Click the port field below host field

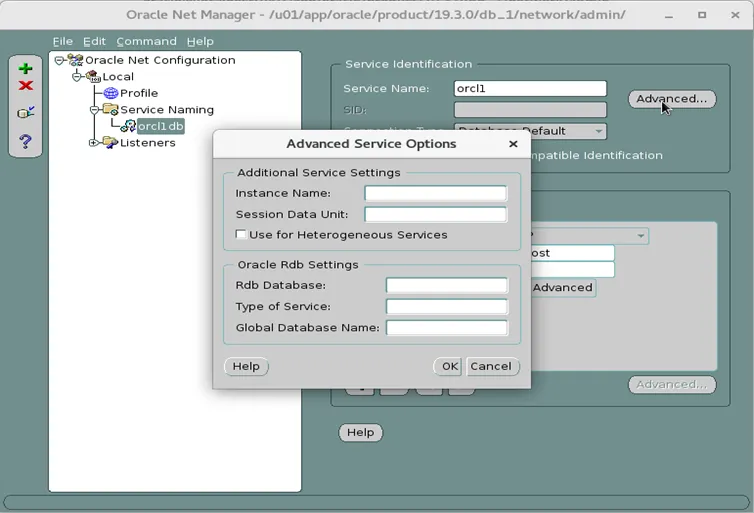pyautogui.click(x=572, y=269)
